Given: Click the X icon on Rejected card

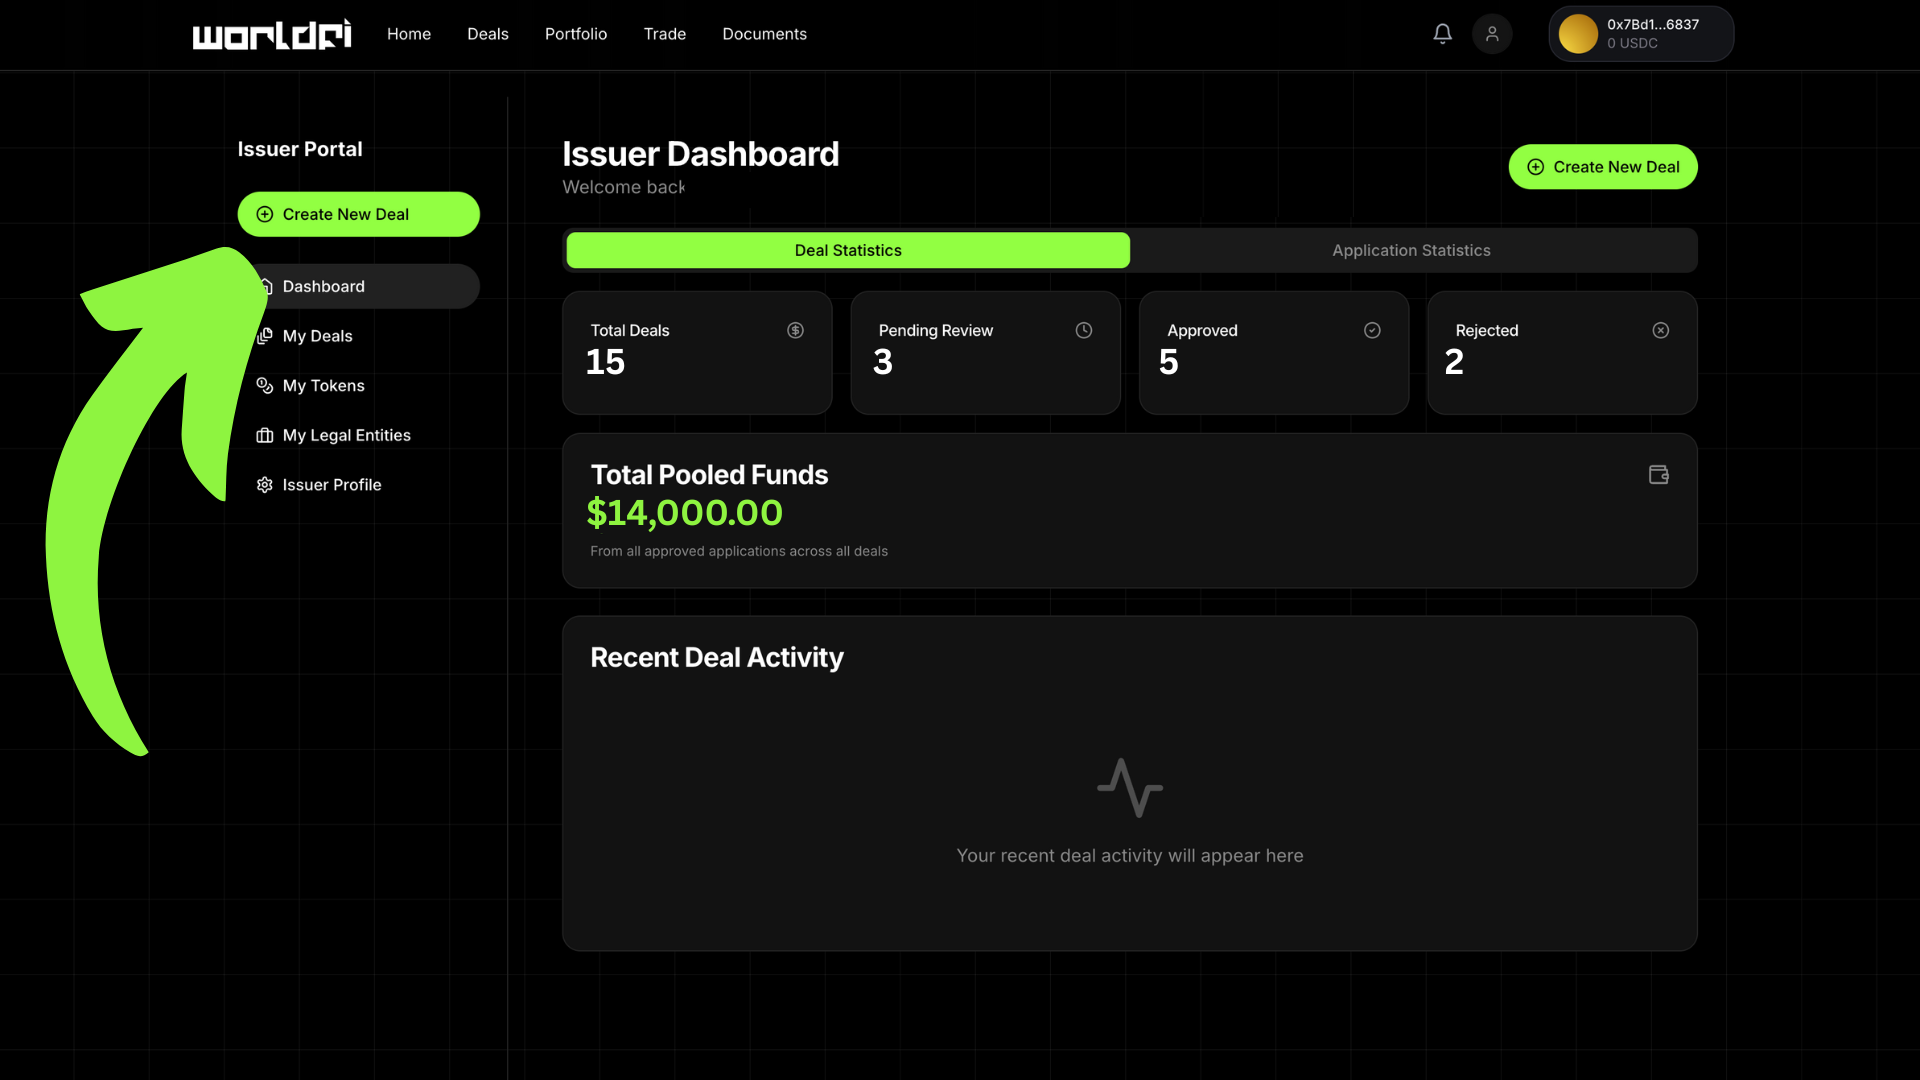Looking at the screenshot, I should click(x=1660, y=330).
